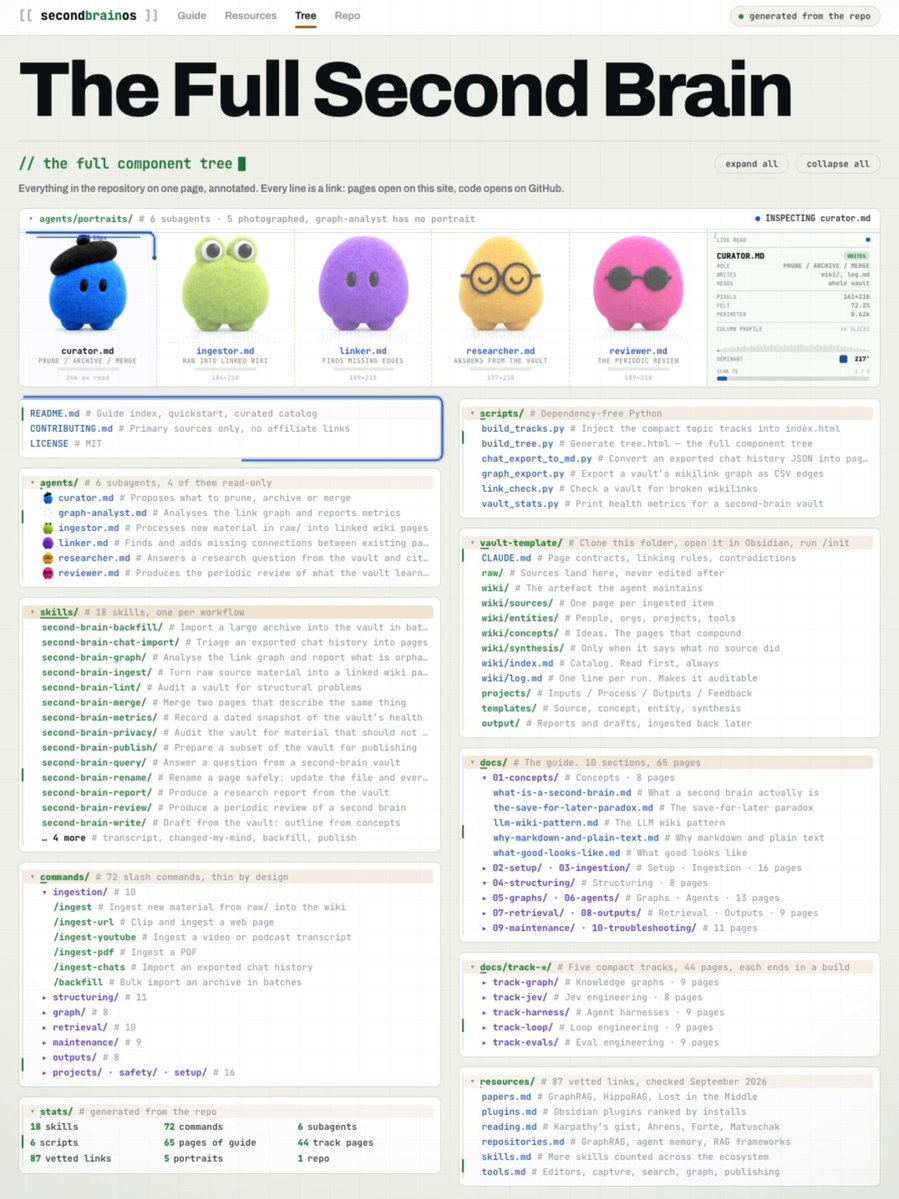This screenshot has height=1199, width=899.
Task: Go to the Repo tab
Action: tap(347, 15)
